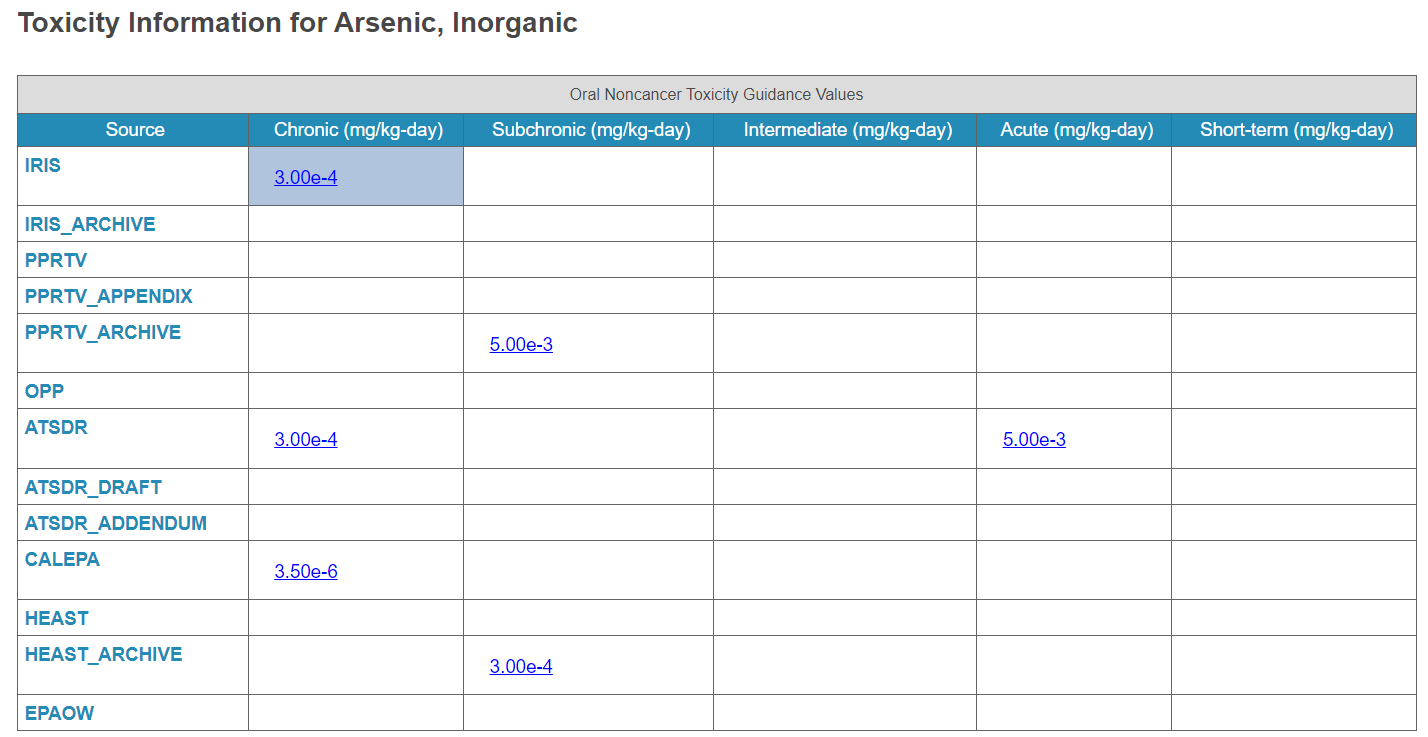Image resolution: width=1428 pixels, height=737 pixels.
Task: Click the PPRTV_ARCHIVE subchronic 5.00e-3 link
Action: pos(521,345)
